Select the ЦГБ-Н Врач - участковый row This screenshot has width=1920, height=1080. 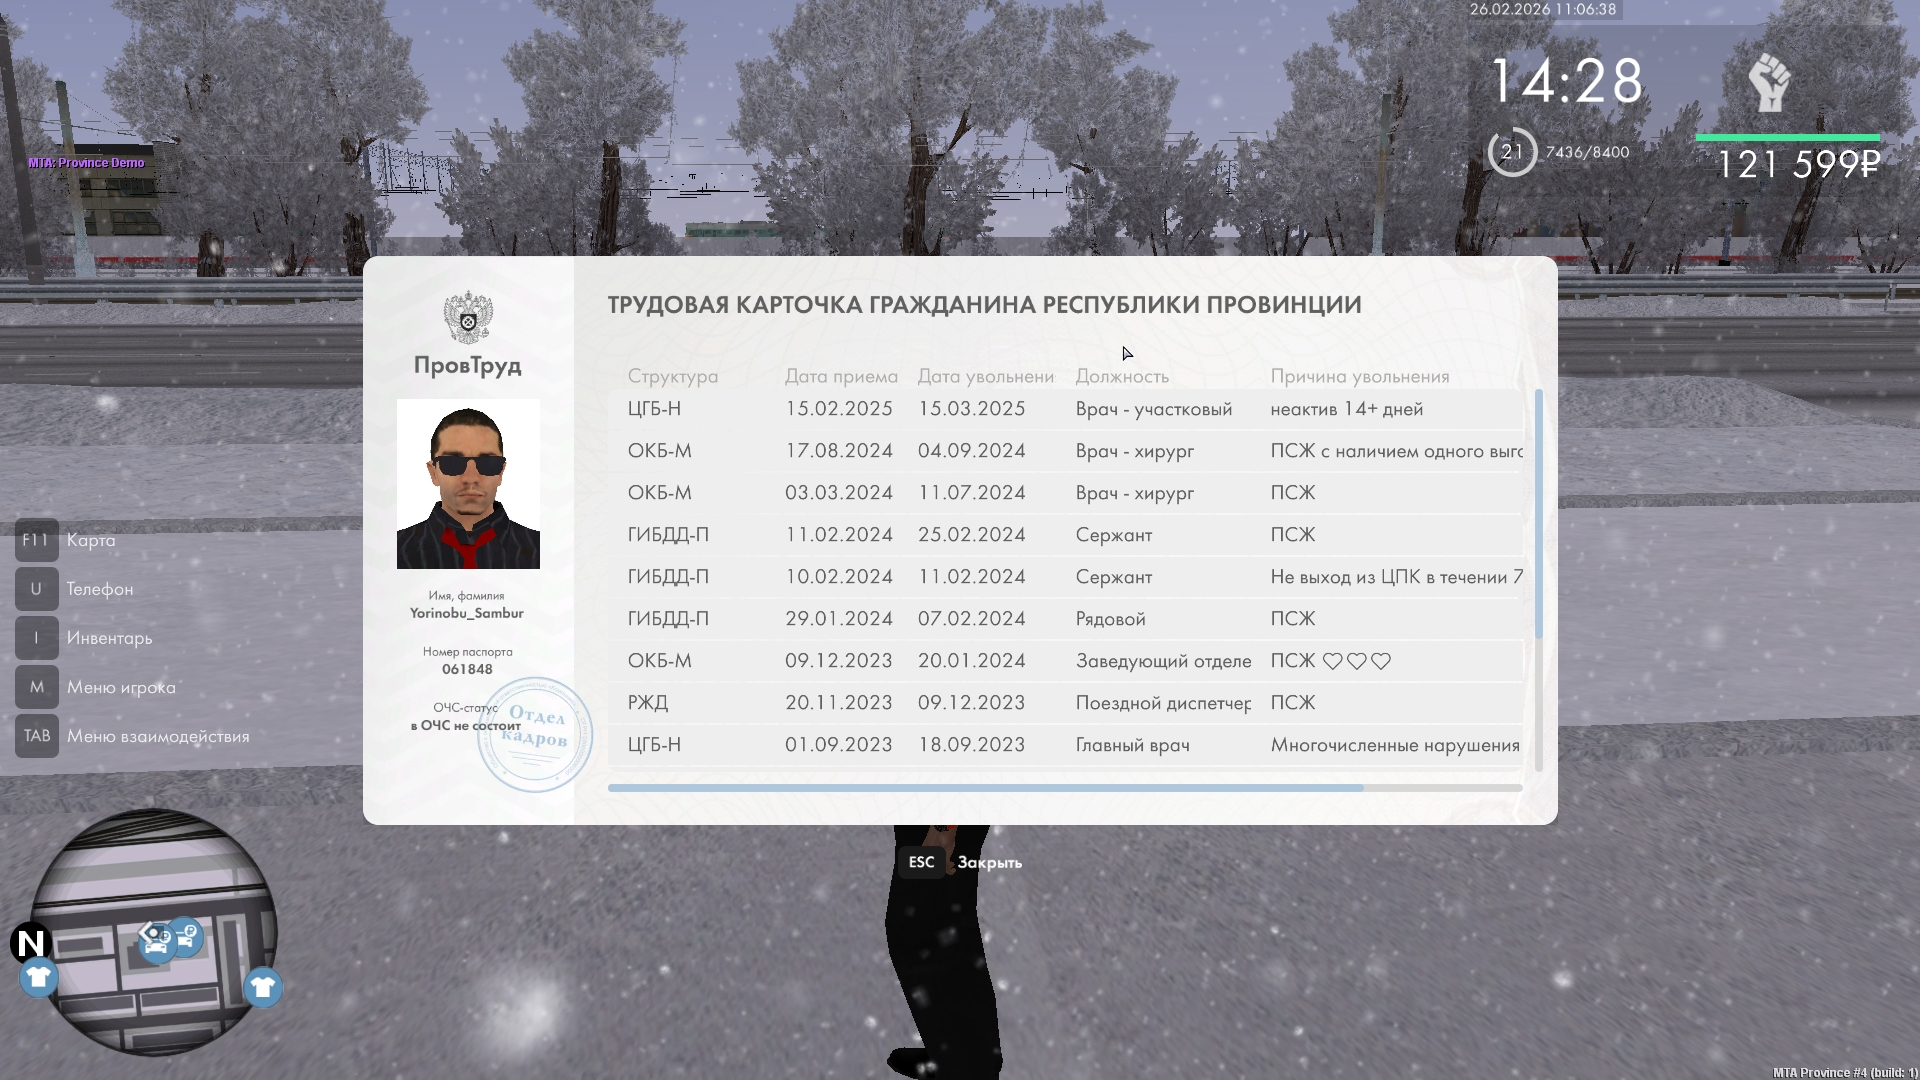1065,409
